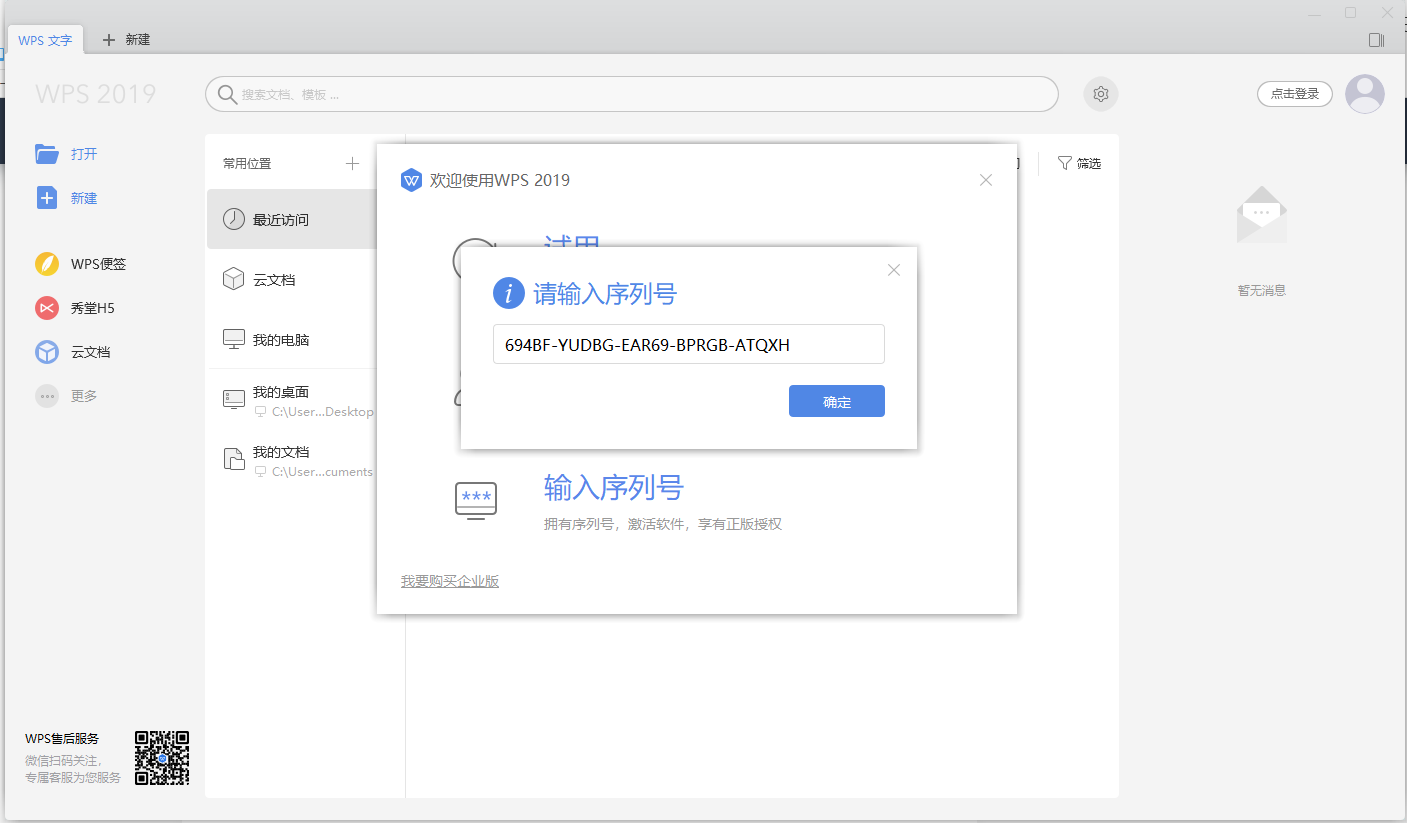Click the 点击登录 button

pos(1295,94)
